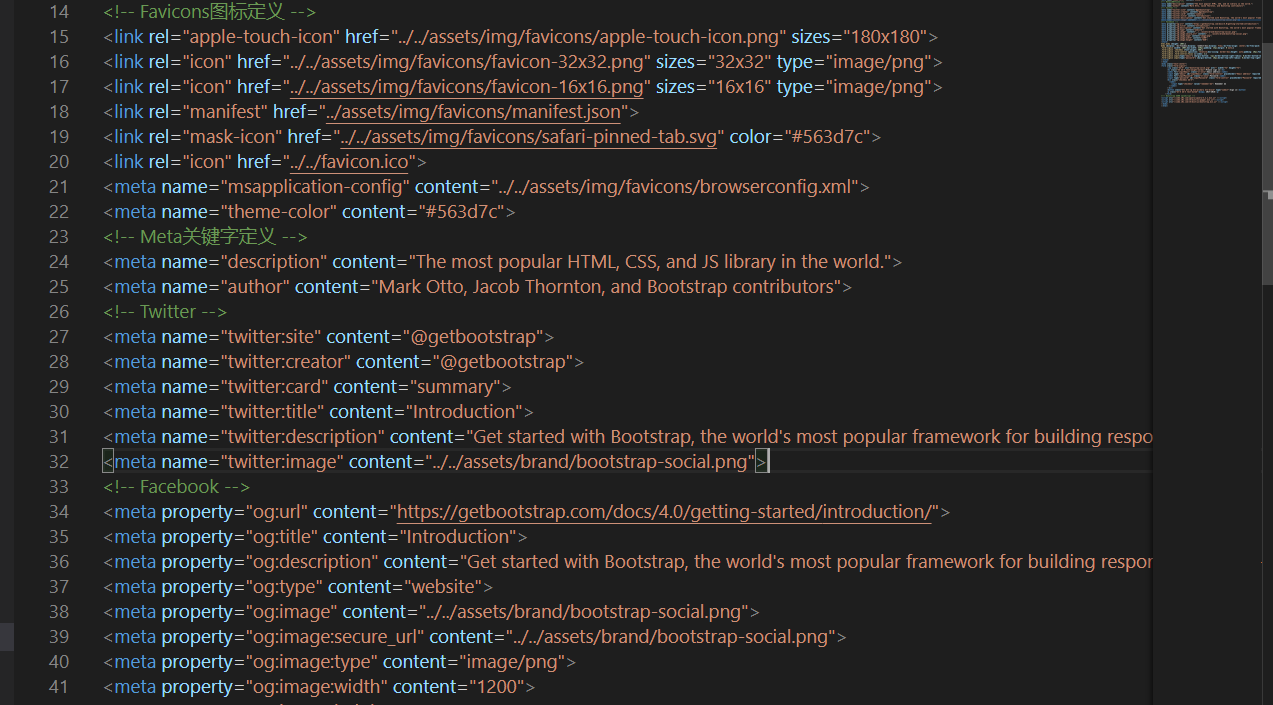
Task: Click line number 20 in the gutter
Action: pyautogui.click(x=59, y=162)
